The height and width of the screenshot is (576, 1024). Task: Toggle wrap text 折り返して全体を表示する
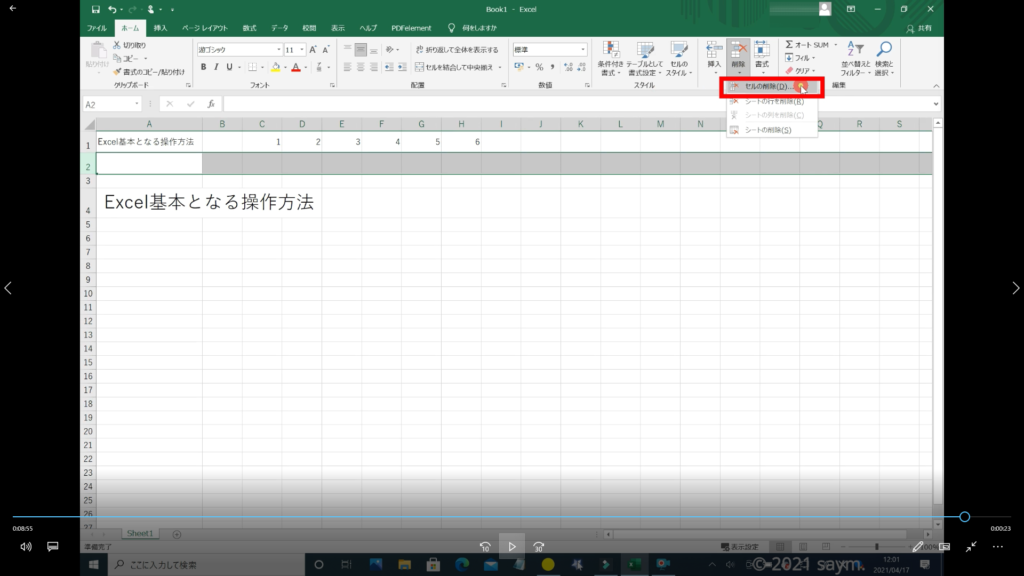tap(455, 49)
